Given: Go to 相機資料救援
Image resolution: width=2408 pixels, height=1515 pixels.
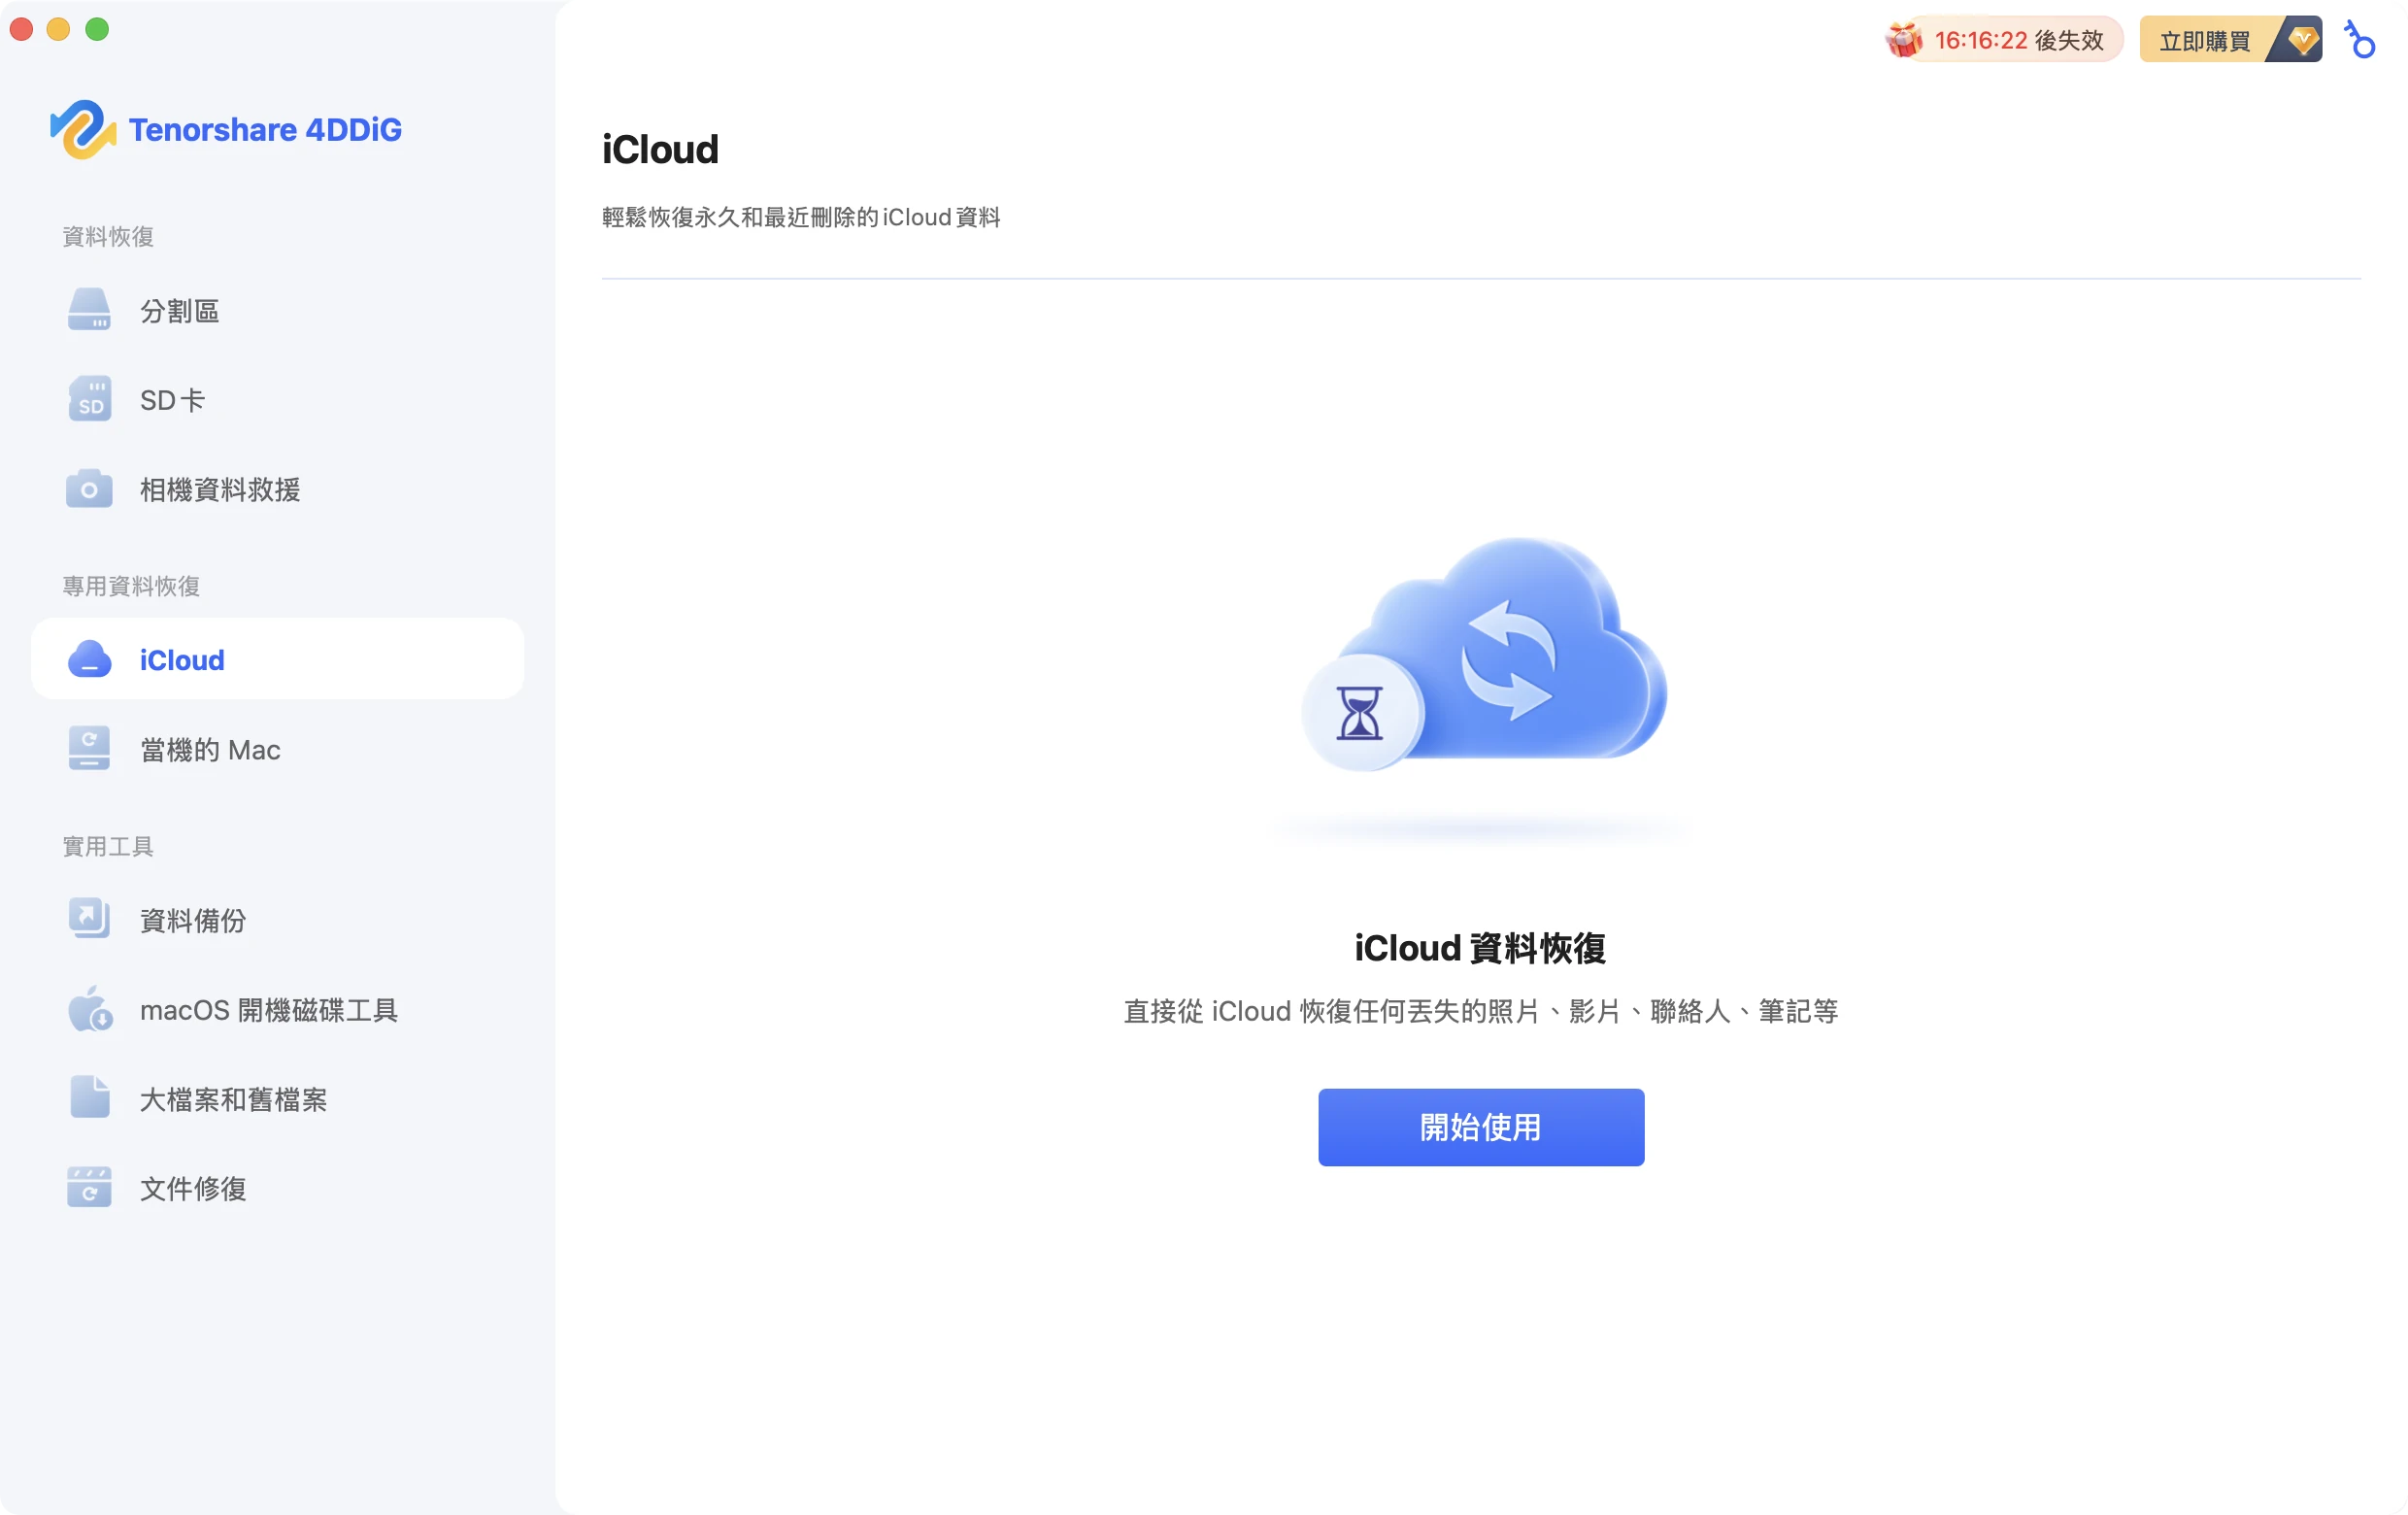Looking at the screenshot, I should (278, 489).
